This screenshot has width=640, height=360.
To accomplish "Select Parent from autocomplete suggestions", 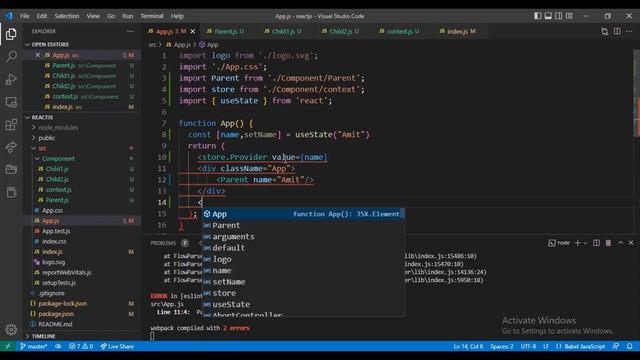I will point(303,225).
